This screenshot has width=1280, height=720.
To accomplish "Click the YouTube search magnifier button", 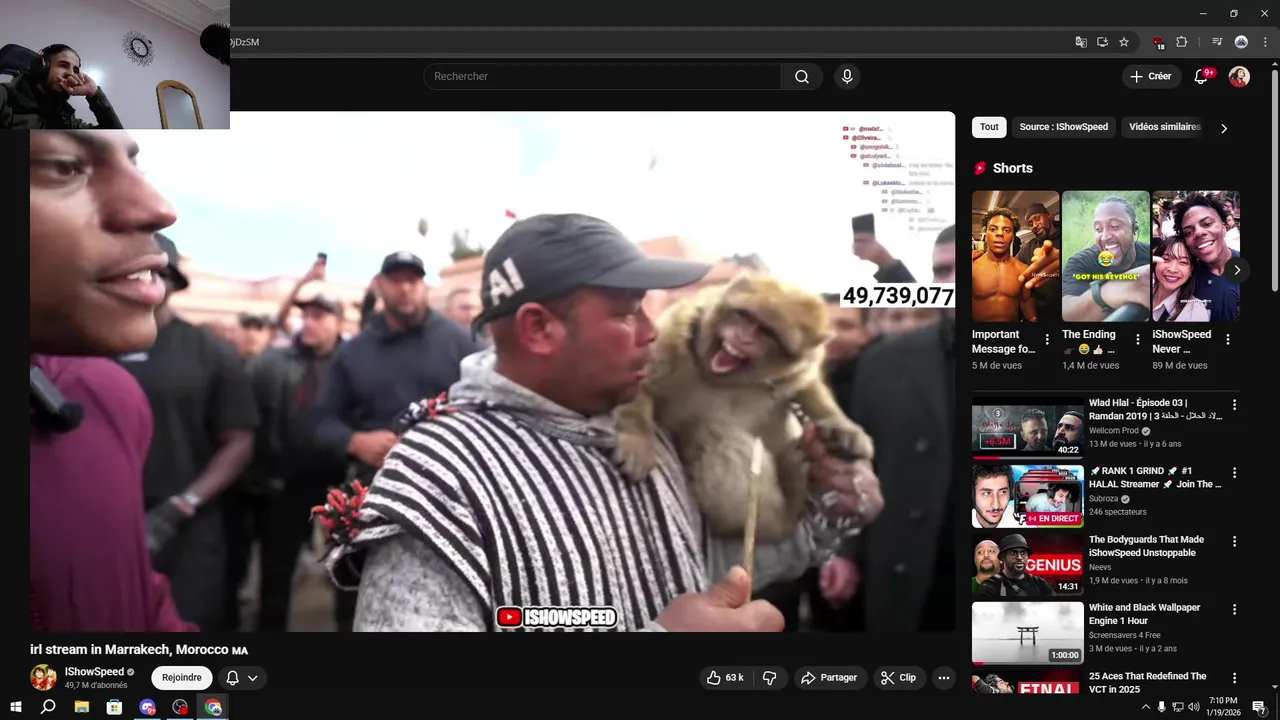I will 801,77.
